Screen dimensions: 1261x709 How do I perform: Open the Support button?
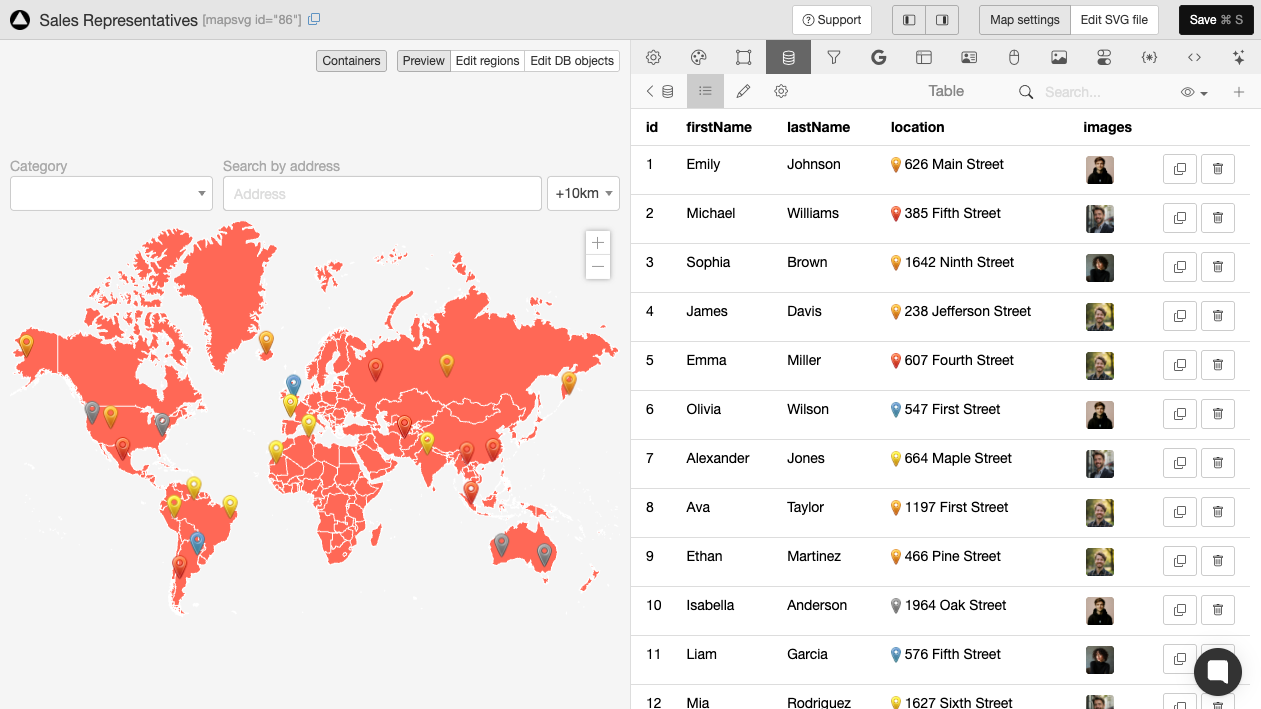pyautogui.click(x=831, y=20)
